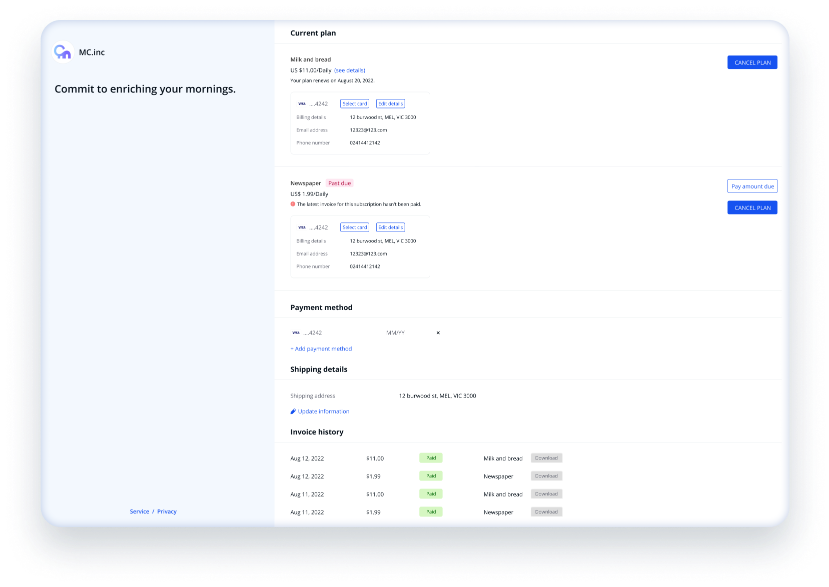The width and height of the screenshot is (829, 587).
Task: Remove the Visa card with X icon
Action: pyautogui.click(x=438, y=332)
